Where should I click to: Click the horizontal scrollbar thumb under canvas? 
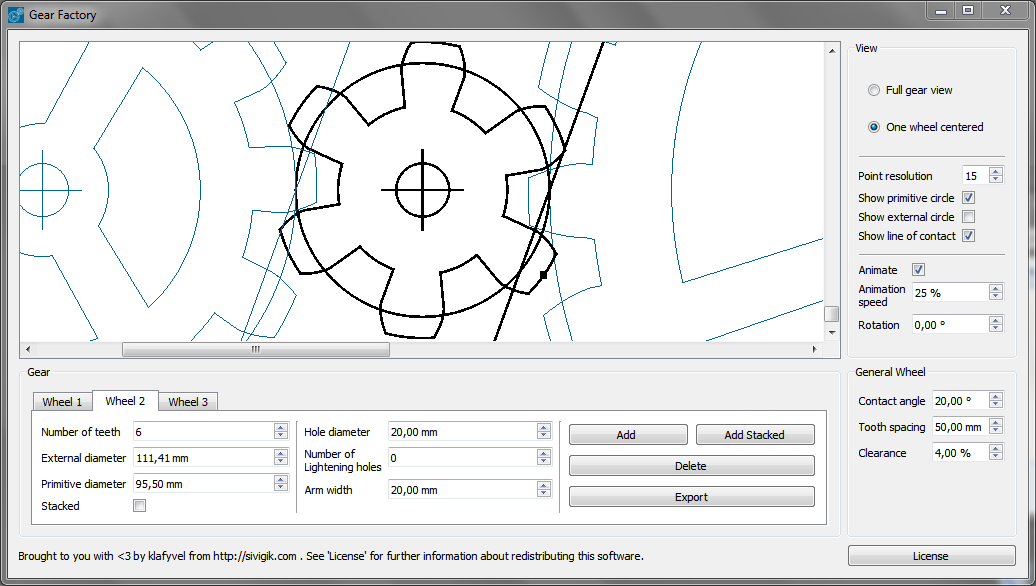click(256, 349)
